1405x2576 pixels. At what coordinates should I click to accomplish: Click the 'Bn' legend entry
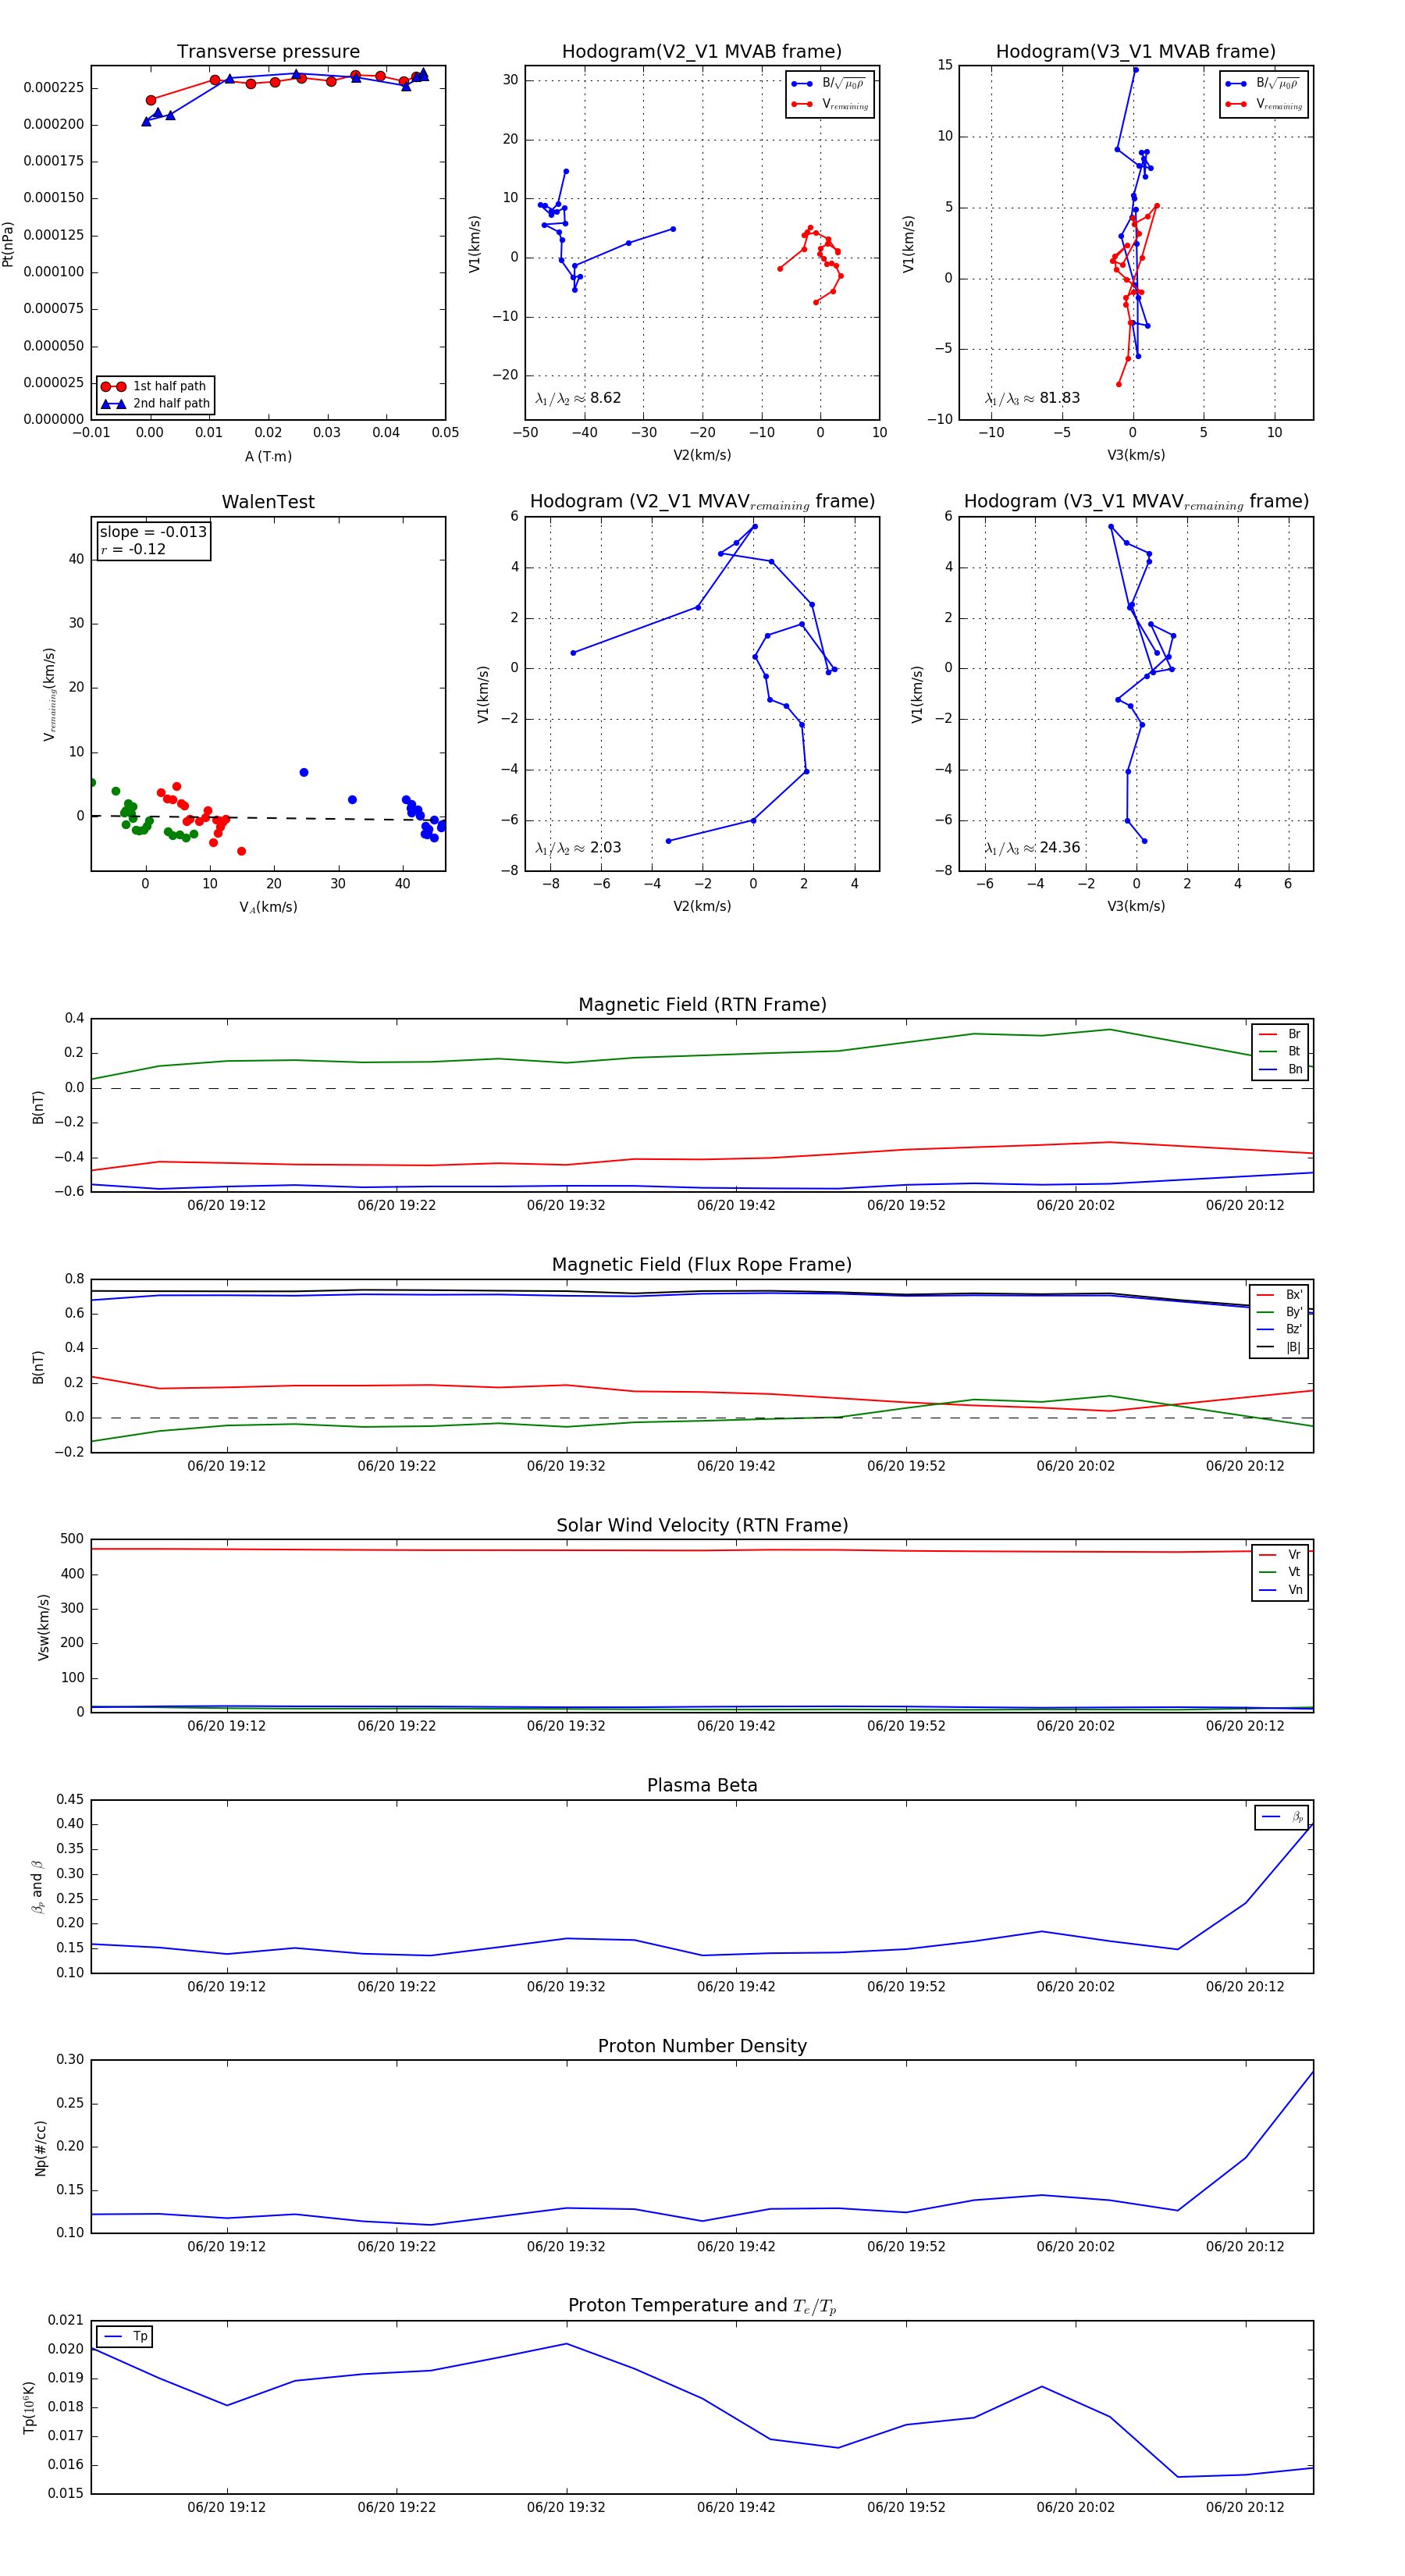click(1280, 1070)
